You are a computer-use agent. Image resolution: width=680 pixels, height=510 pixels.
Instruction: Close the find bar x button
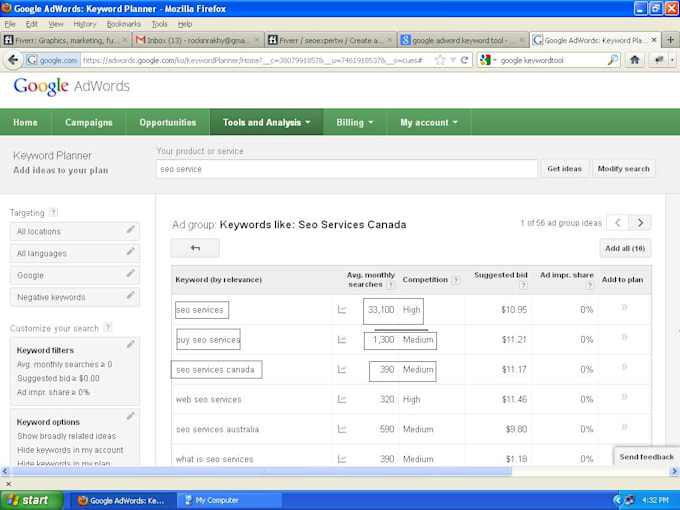tap(8, 484)
